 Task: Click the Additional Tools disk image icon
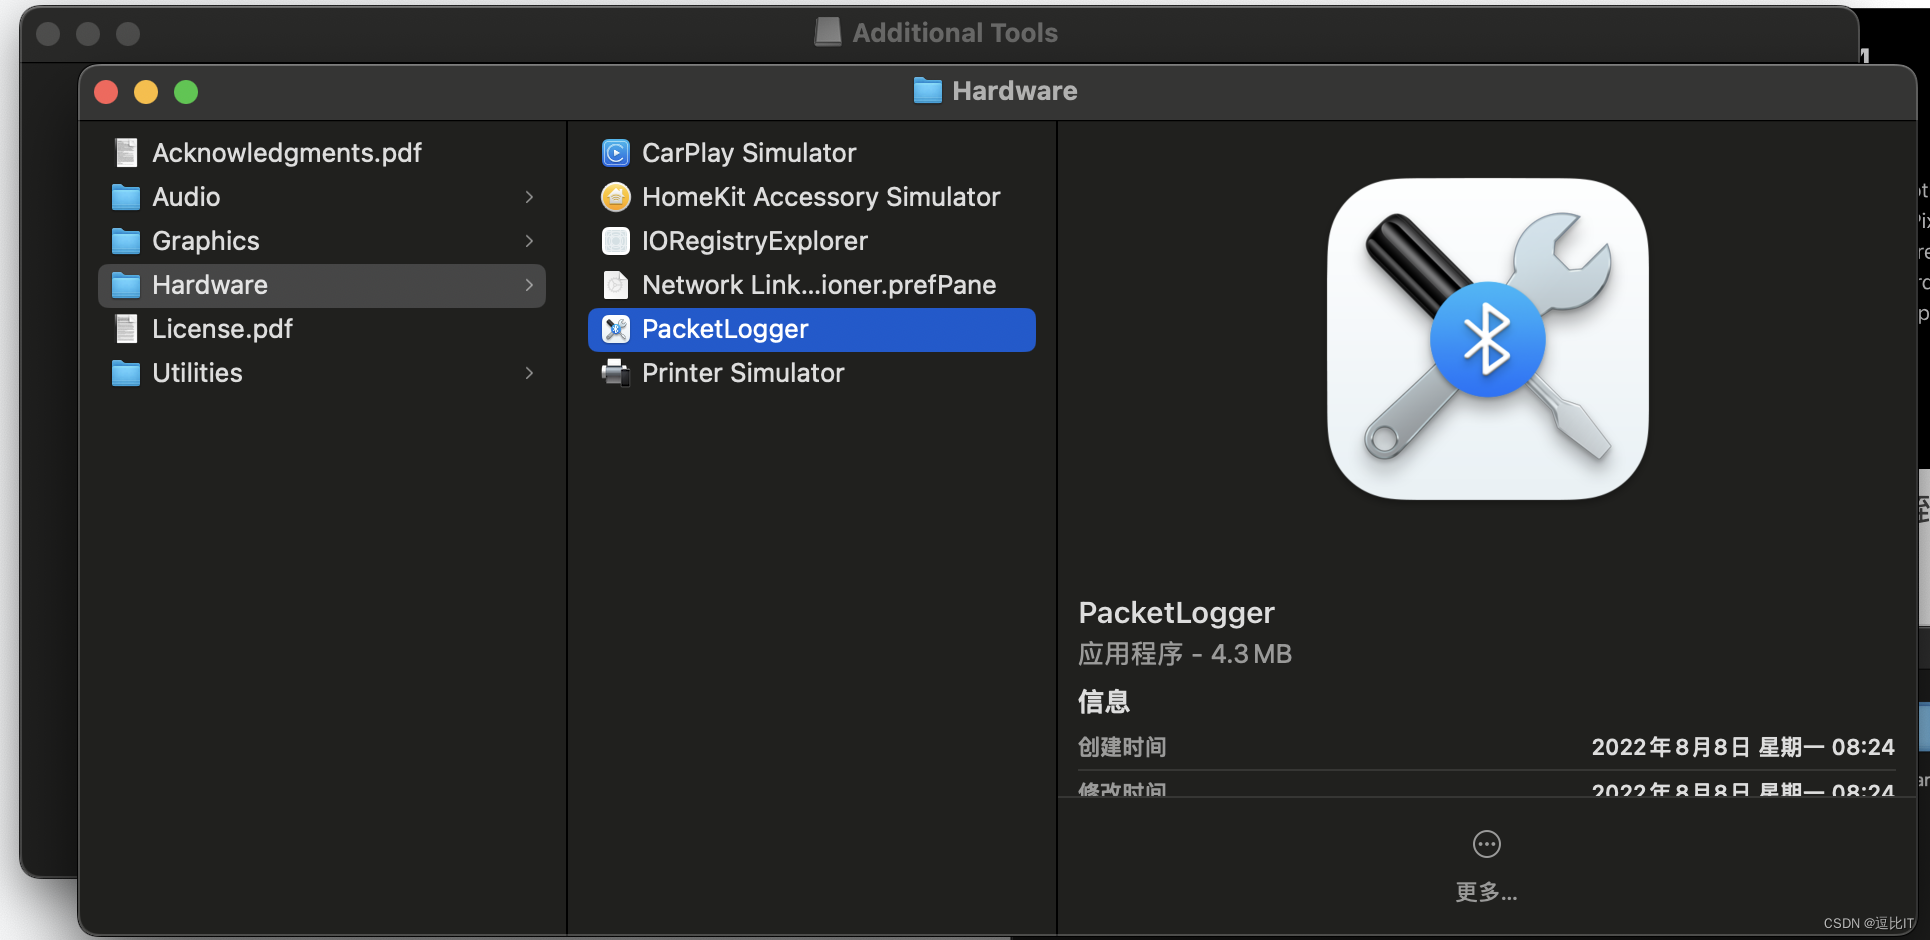[x=828, y=31]
